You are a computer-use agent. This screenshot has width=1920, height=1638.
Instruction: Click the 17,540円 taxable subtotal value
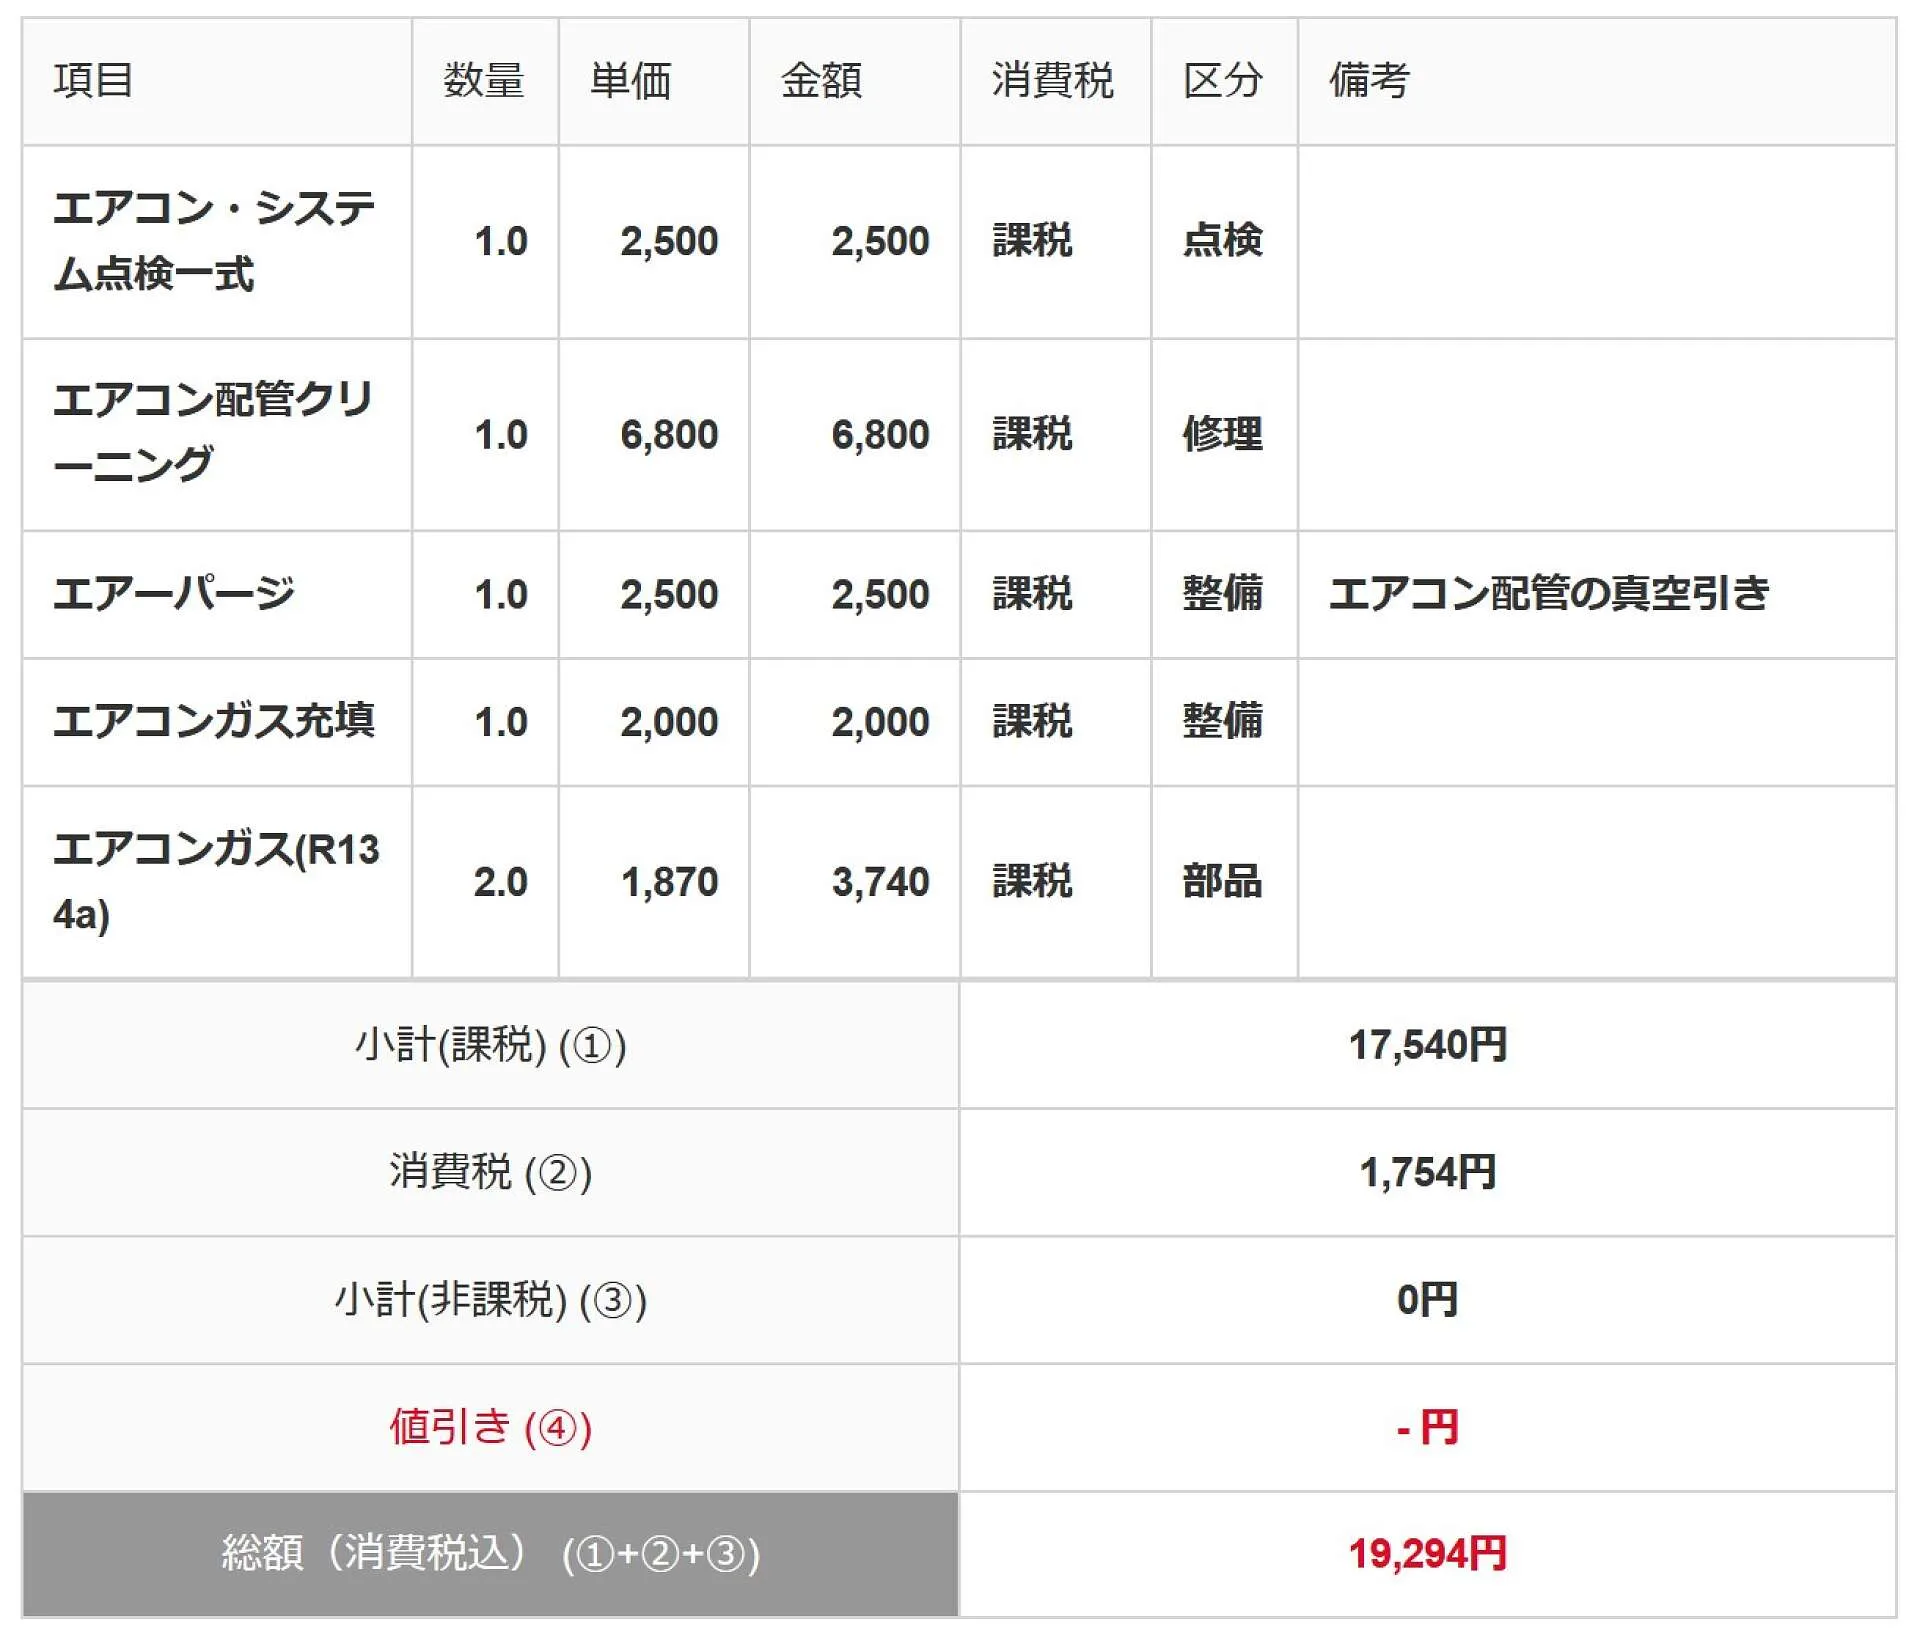coord(1427,1045)
